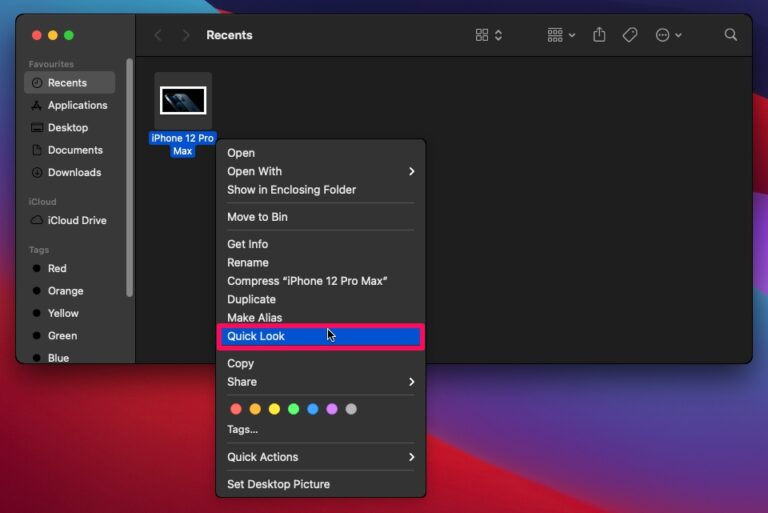Choose Quick Look from context menu
This screenshot has width=768, height=513.
(x=256, y=336)
